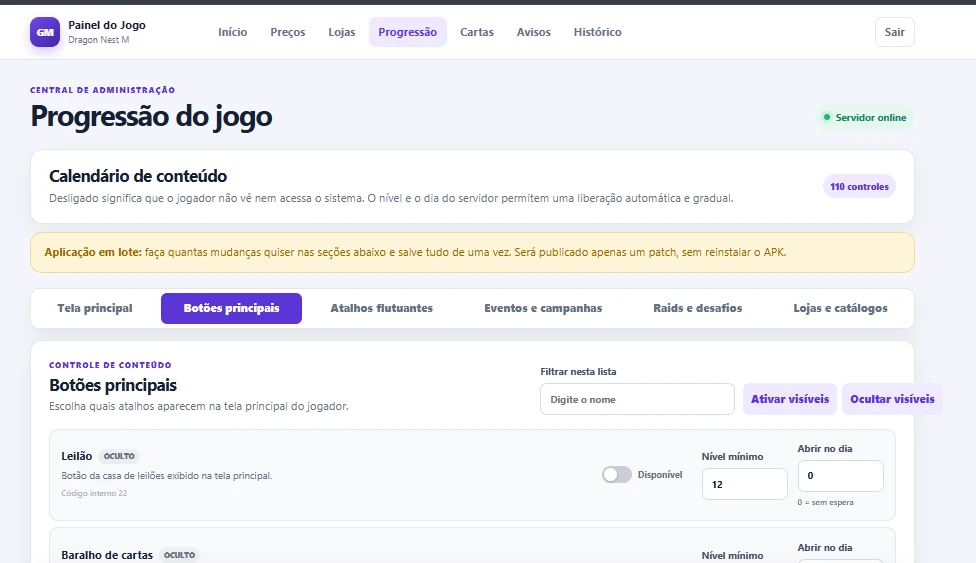The height and width of the screenshot is (563, 976).
Task: Edit Leilão Abrir no dia field
Action: point(840,476)
